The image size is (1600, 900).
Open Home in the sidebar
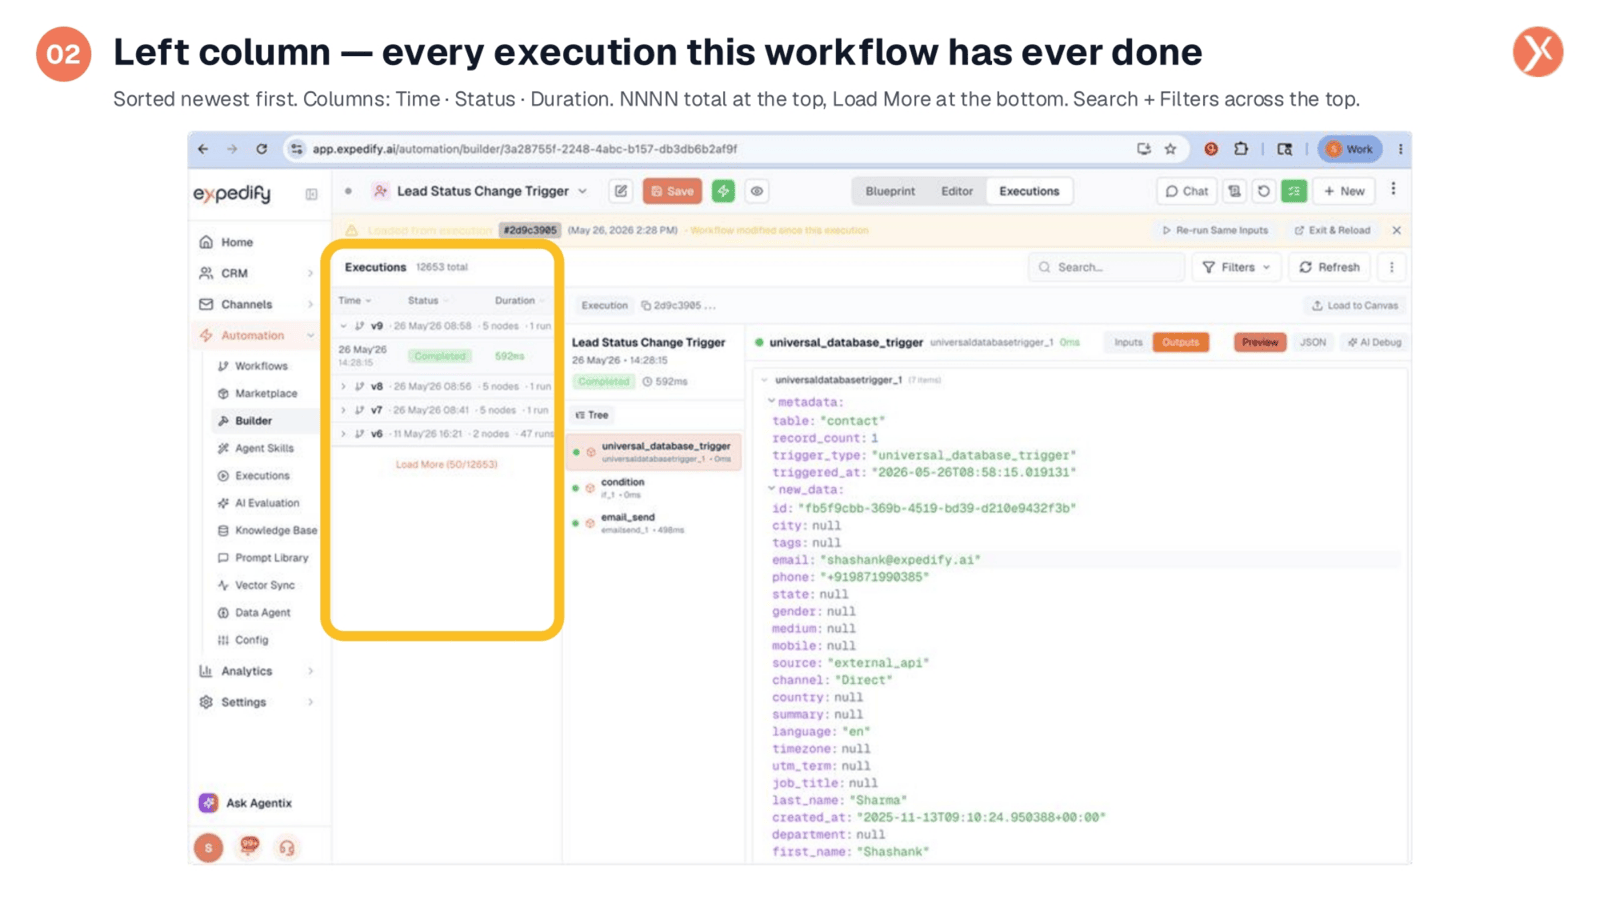tap(236, 242)
